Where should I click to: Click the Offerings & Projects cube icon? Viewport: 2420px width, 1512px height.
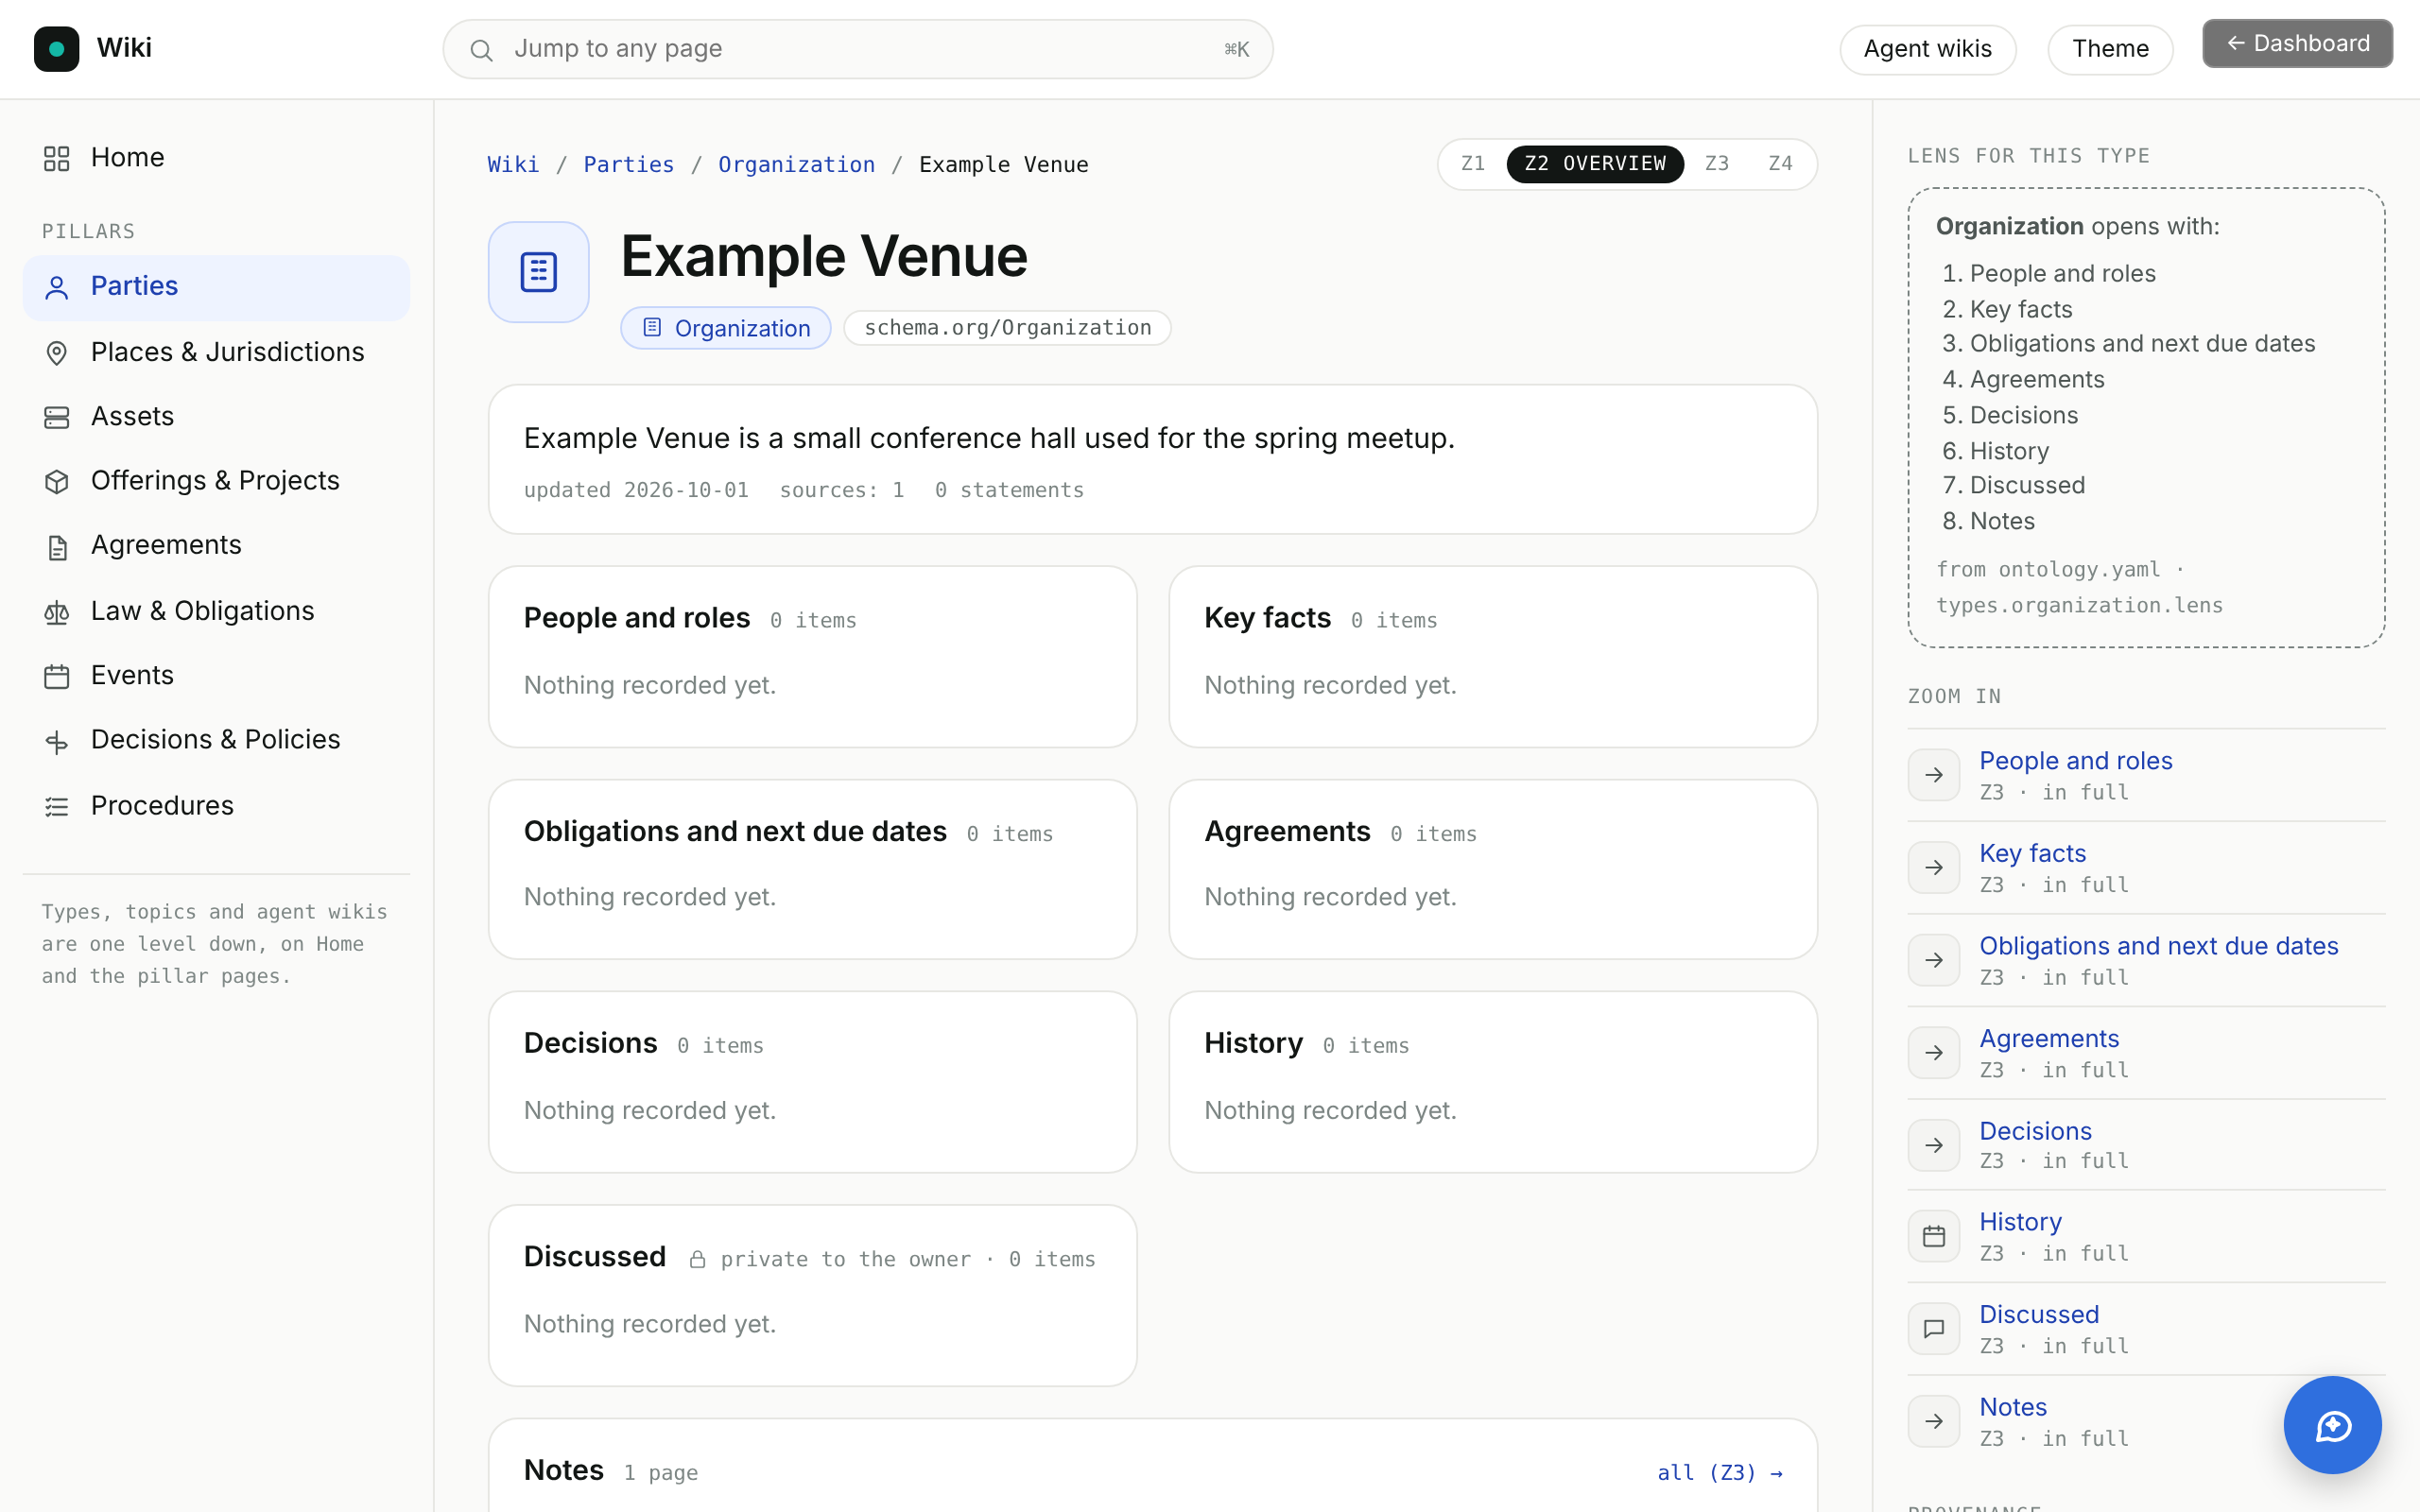pyautogui.click(x=57, y=481)
